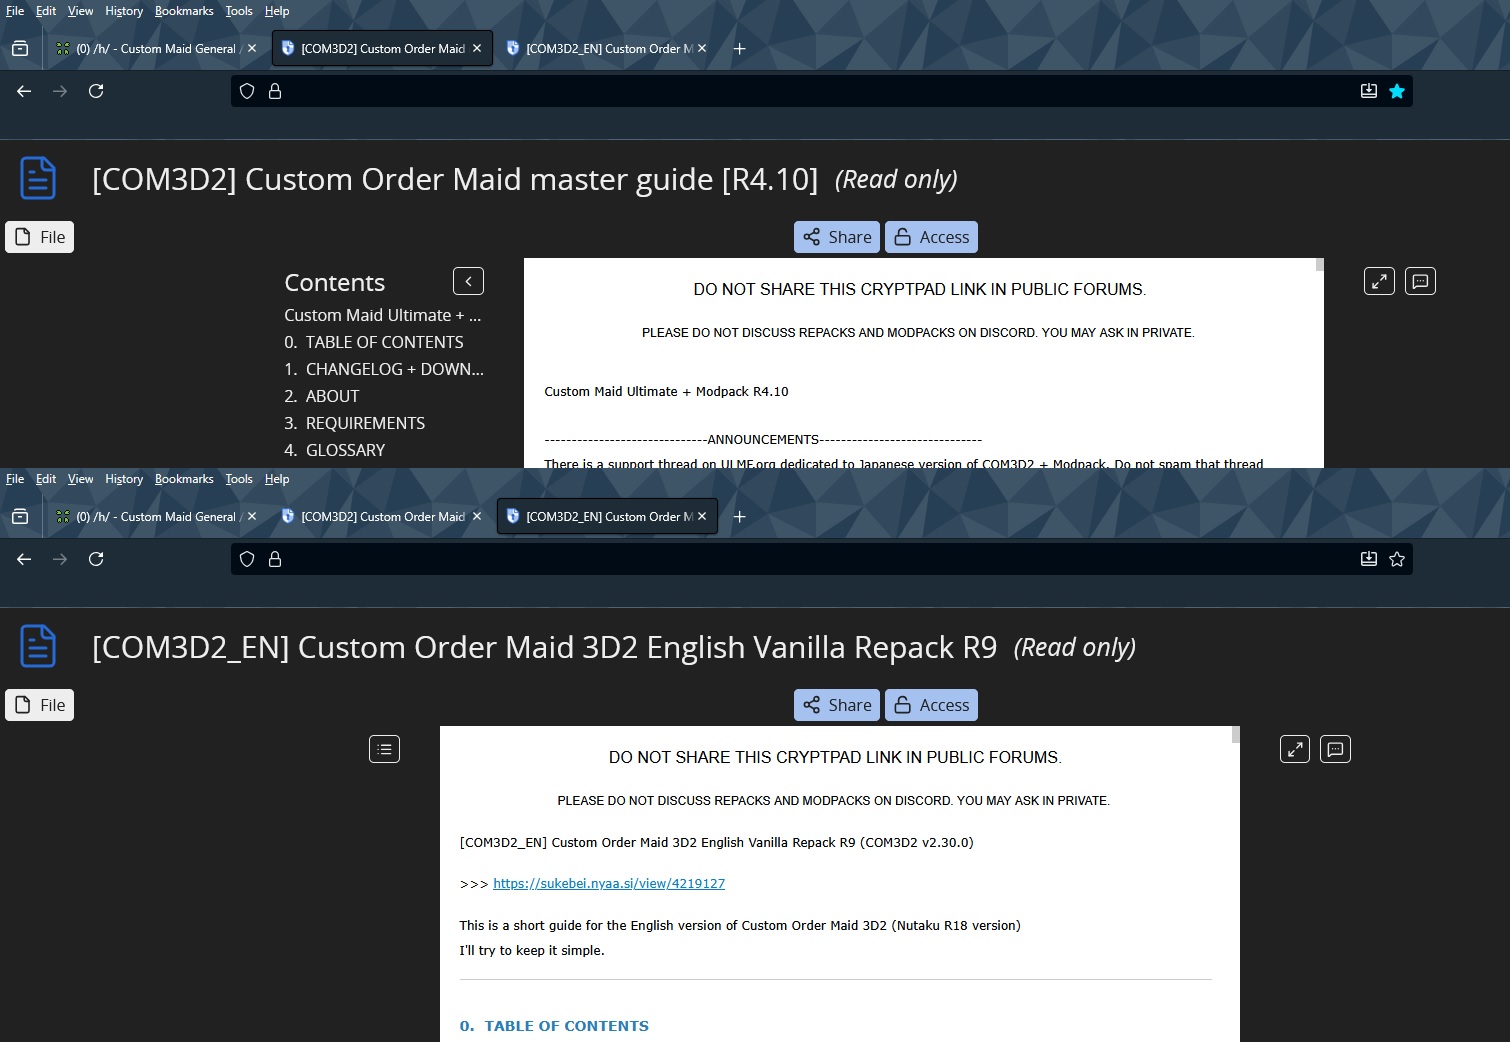The image size is (1510, 1042).
Task: Jump to '2. ABOUT' in Contents sidebar
Action: (322, 396)
